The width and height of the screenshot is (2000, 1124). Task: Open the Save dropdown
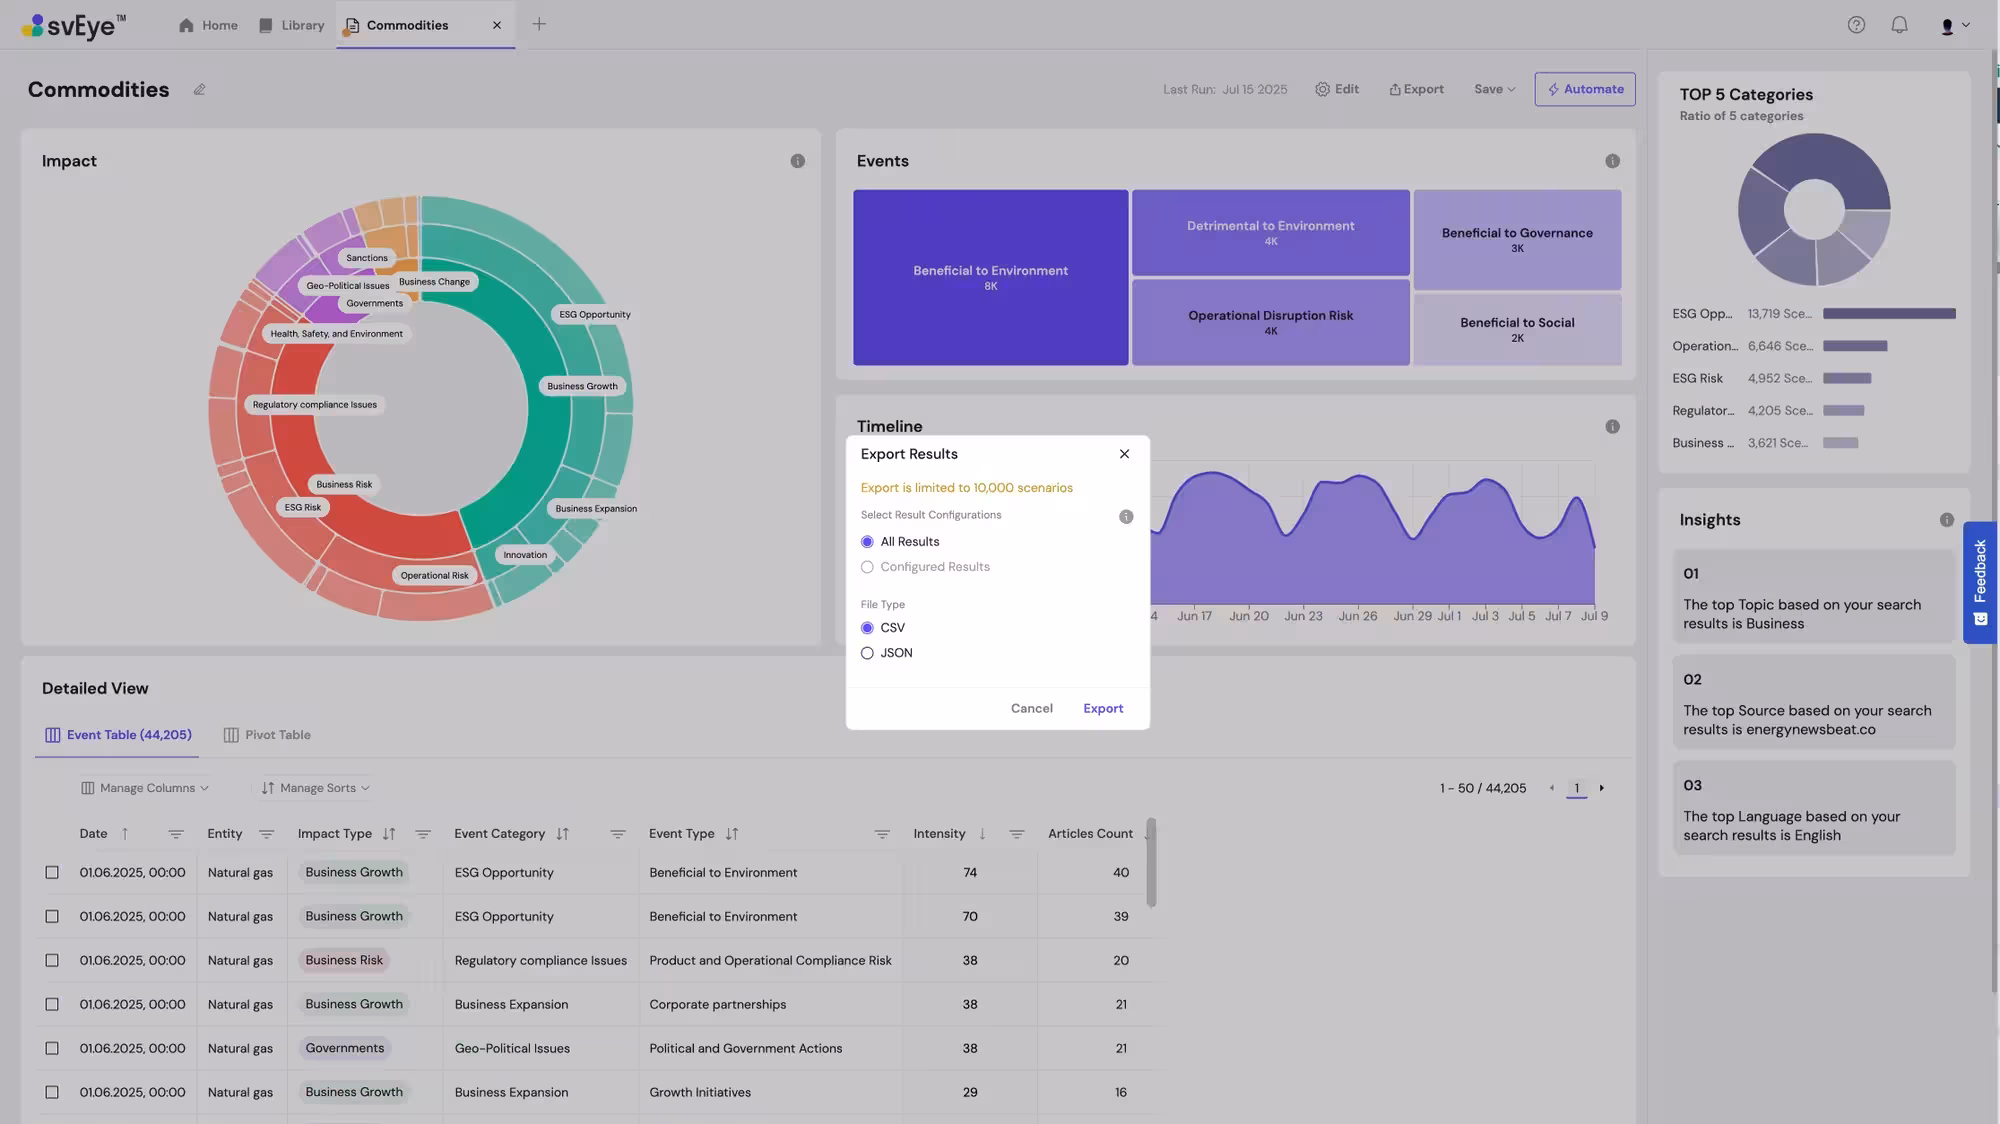(1494, 89)
